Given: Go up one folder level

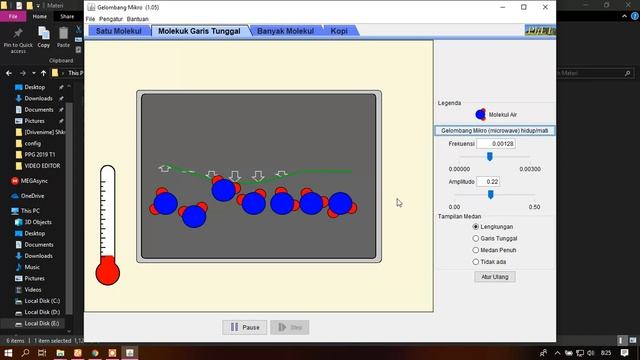Looking at the screenshot, I should [43, 73].
